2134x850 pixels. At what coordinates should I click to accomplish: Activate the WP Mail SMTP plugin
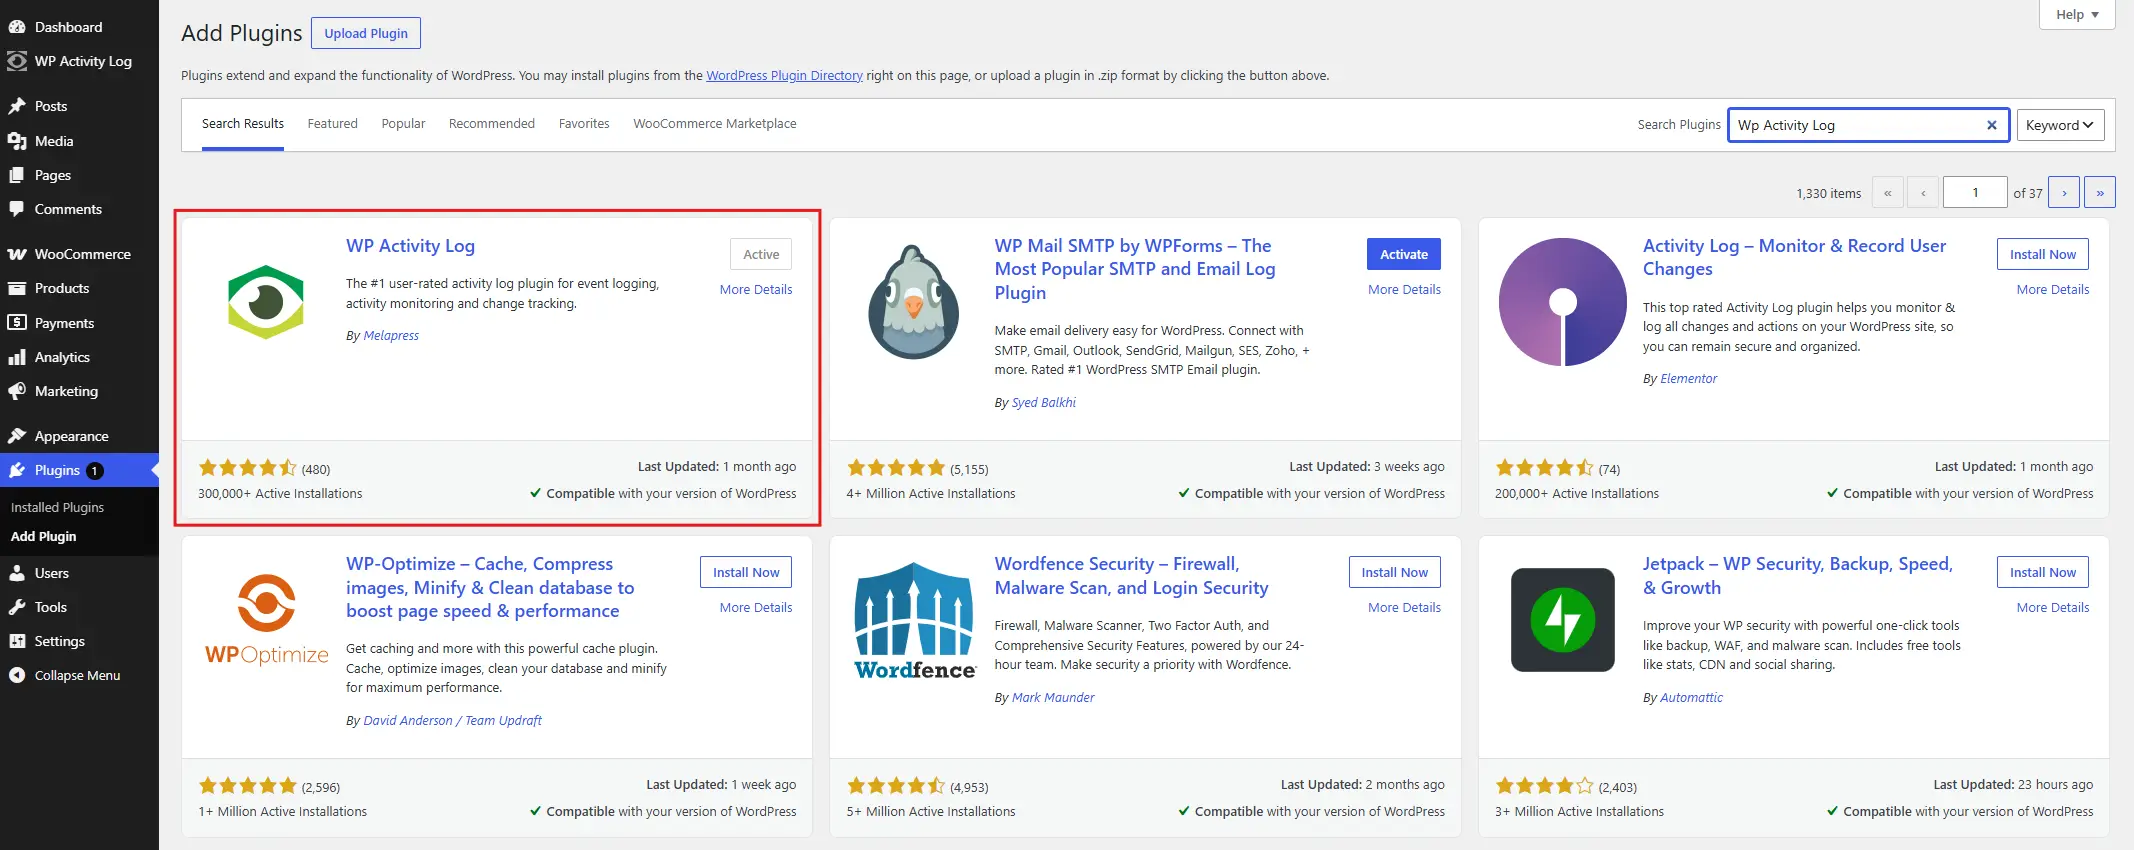click(x=1404, y=254)
